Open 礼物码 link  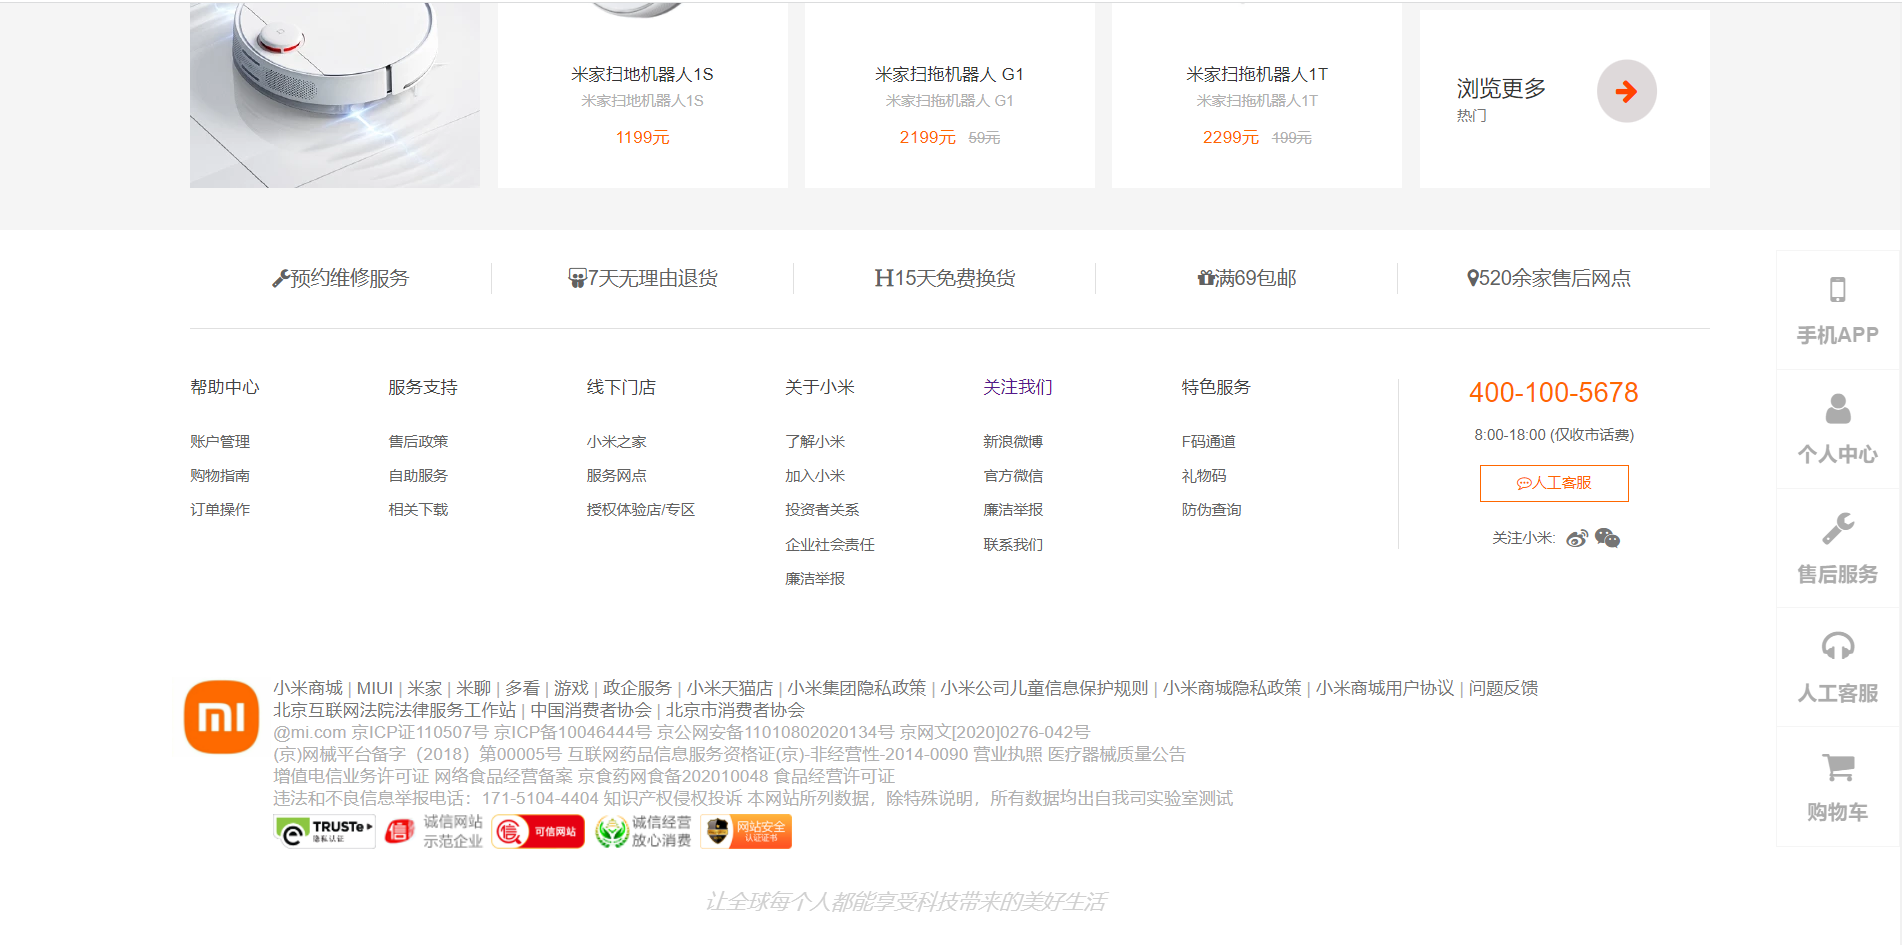[x=1204, y=475]
